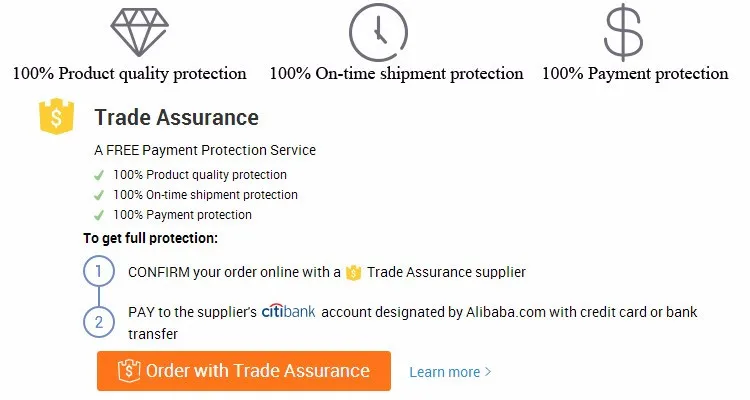Click the yellow Trade Assurance shield logo
750x400 pixels.
pos(57,117)
